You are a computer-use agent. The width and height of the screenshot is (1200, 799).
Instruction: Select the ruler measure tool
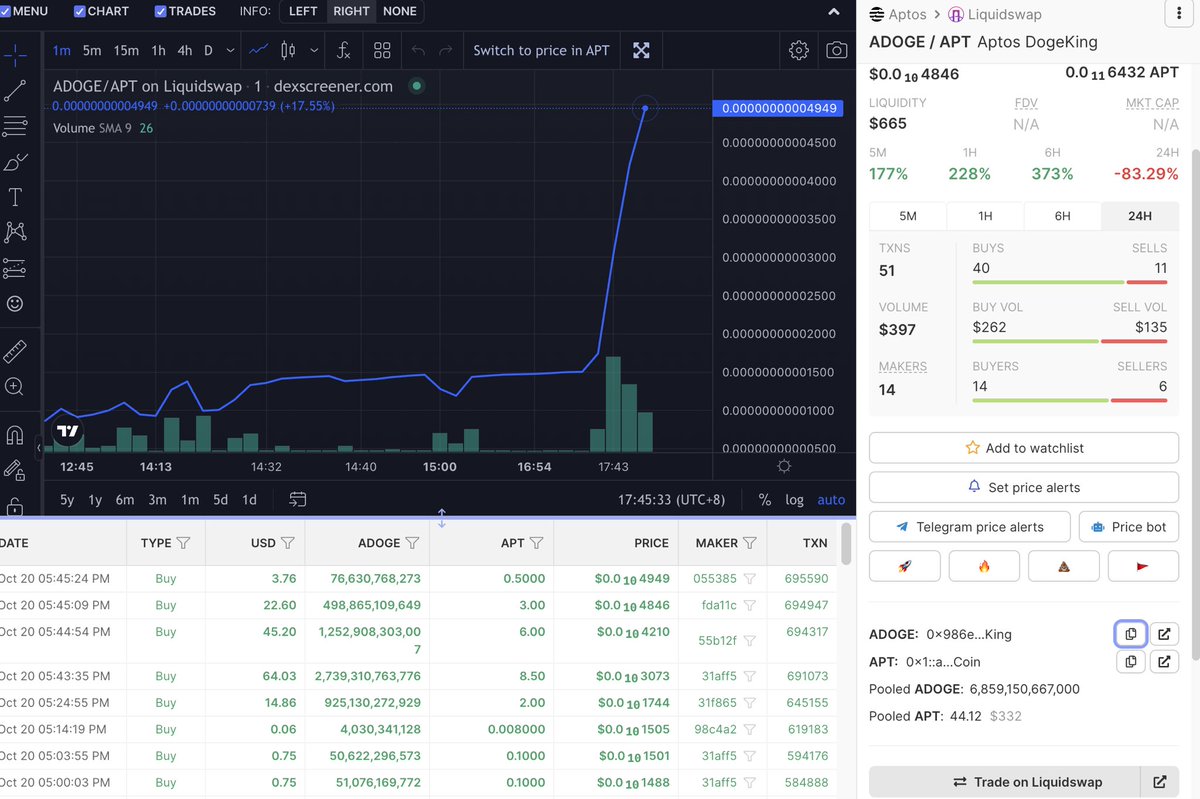pyautogui.click(x=15, y=351)
